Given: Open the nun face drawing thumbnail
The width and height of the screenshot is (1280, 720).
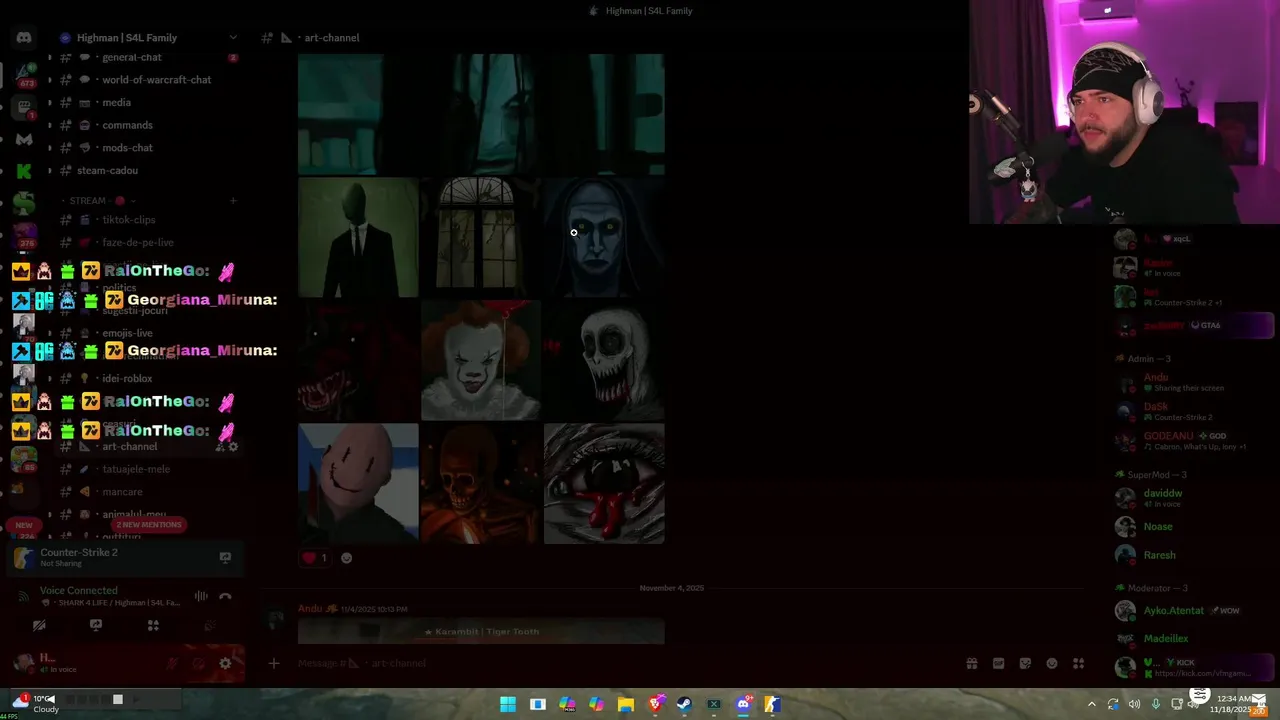Looking at the screenshot, I should point(604,238).
